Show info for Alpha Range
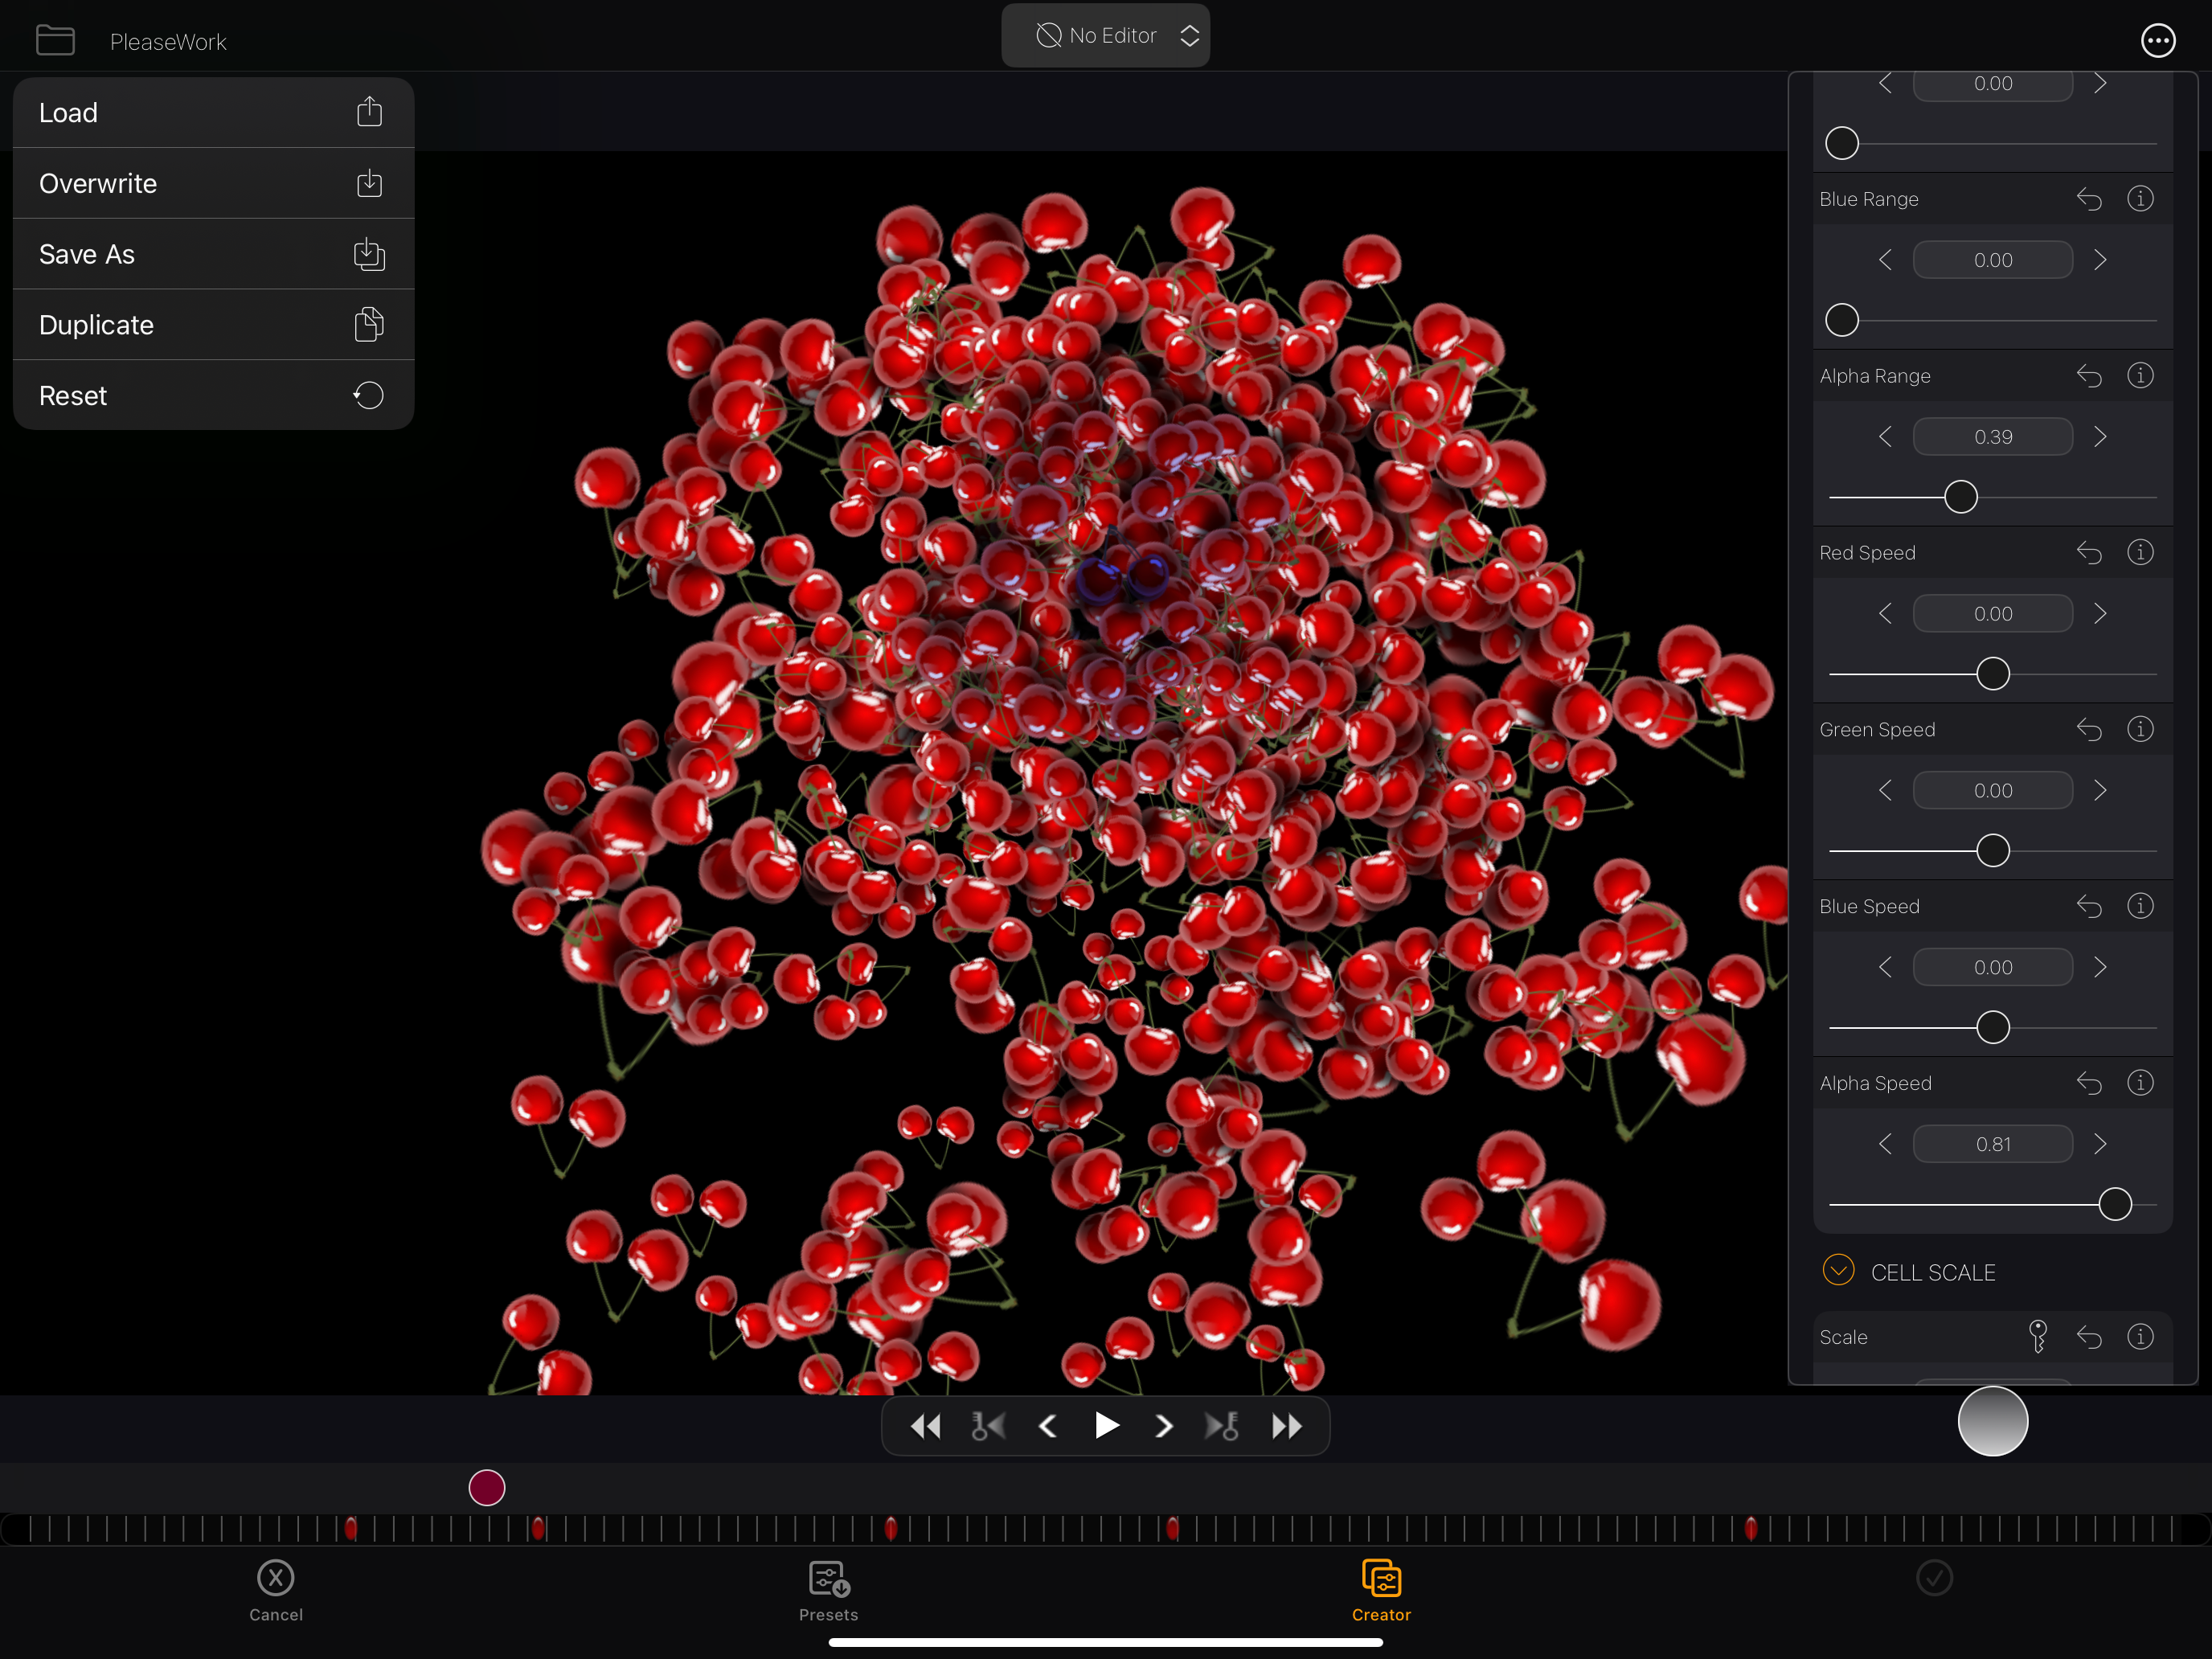The image size is (2212, 1659). [x=2140, y=376]
